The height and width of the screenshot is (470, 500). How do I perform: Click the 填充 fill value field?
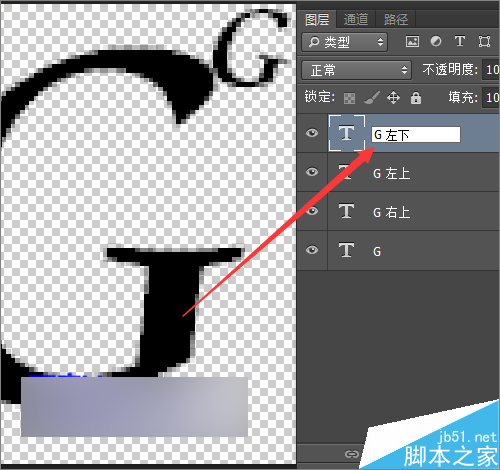pos(491,98)
